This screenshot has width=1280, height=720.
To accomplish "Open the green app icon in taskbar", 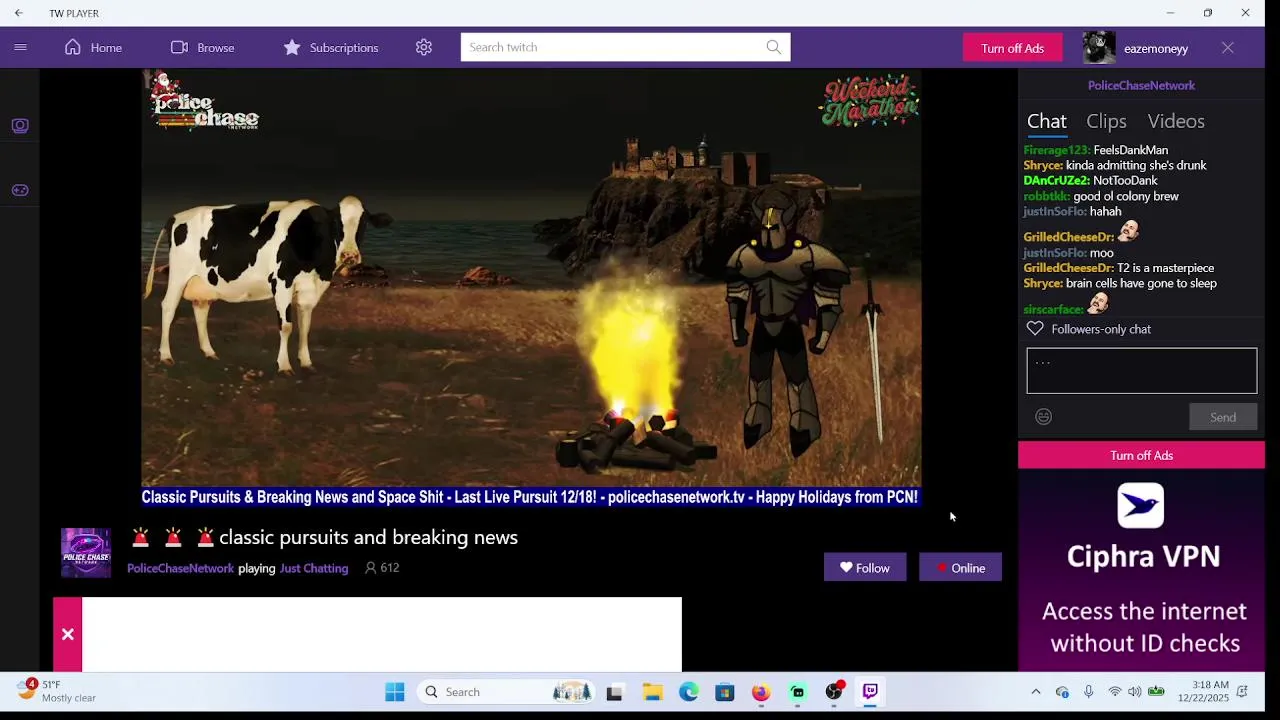I will [x=798, y=692].
